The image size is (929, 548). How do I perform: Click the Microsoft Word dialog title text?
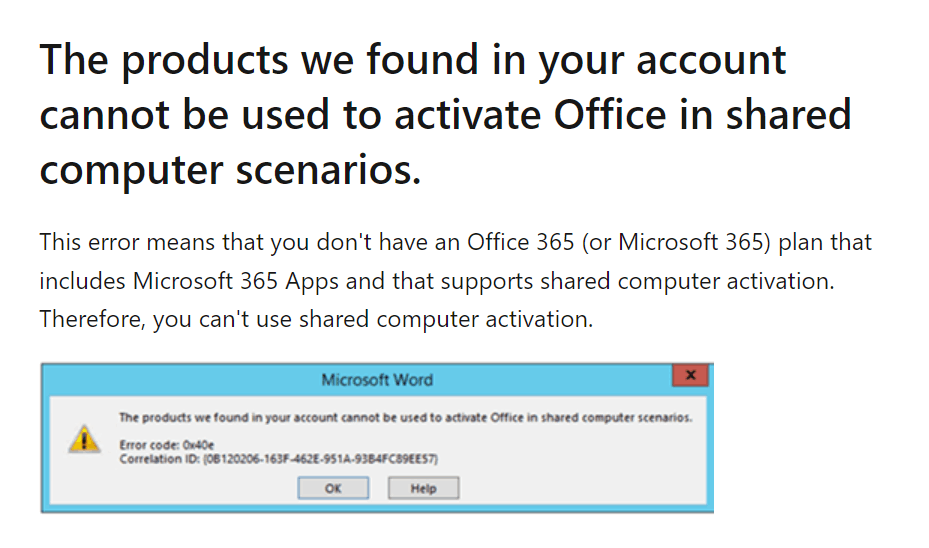[377, 380]
